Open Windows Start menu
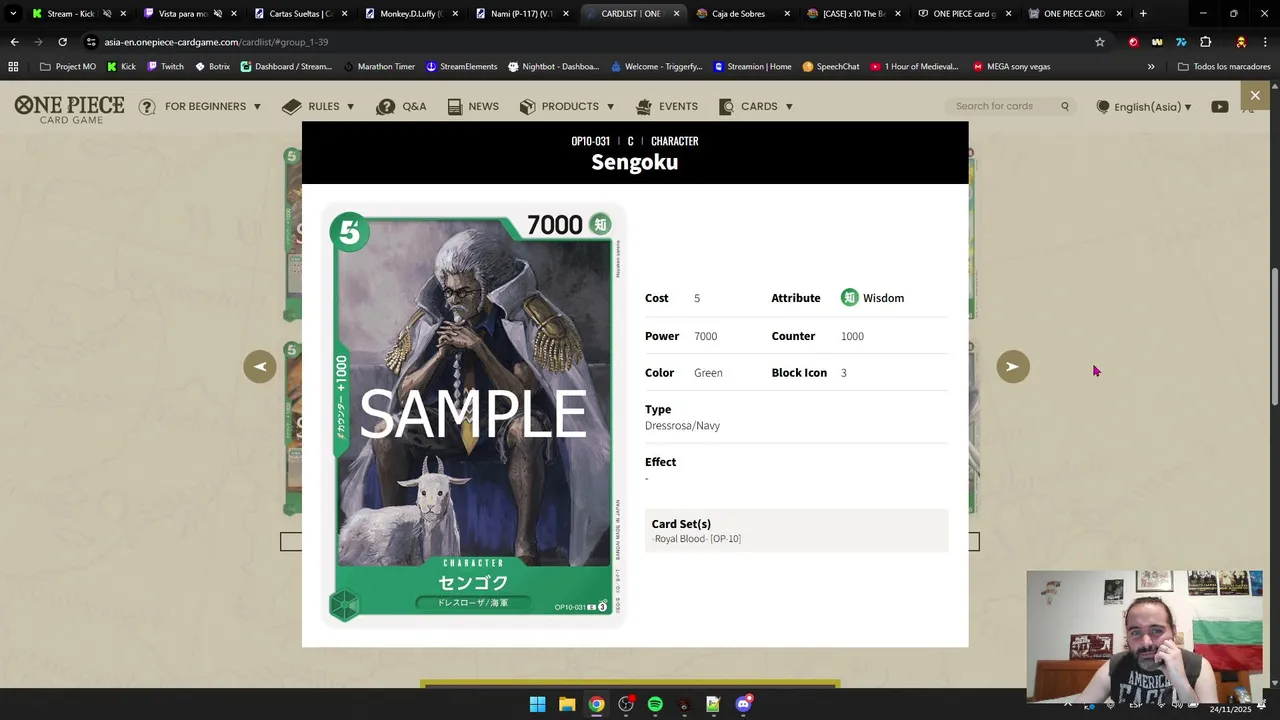This screenshot has height=720, width=1280. (x=537, y=704)
